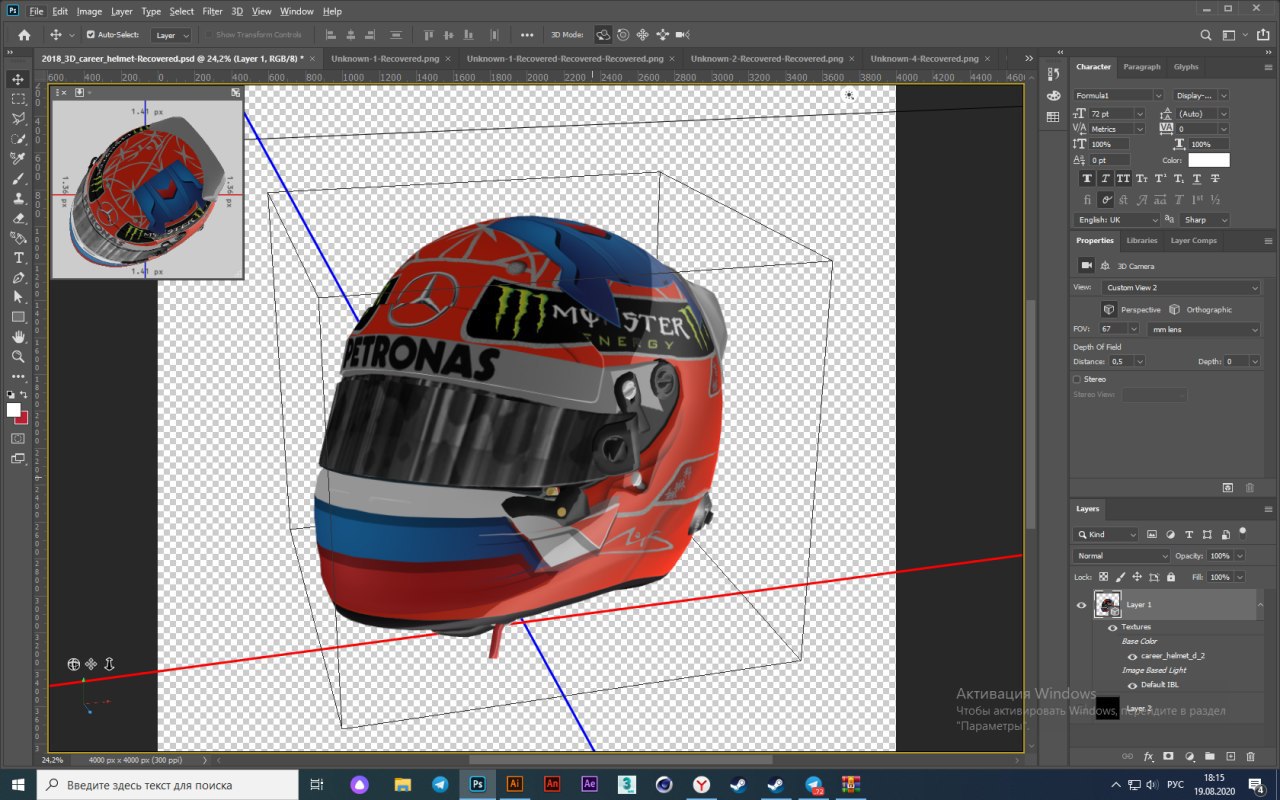Toggle Textures visibility eye icon

click(x=1113, y=627)
